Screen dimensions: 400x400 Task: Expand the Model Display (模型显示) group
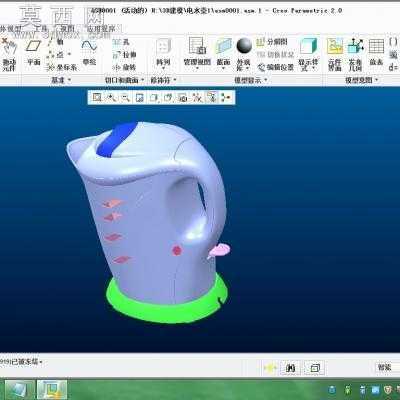pyautogui.click(x=251, y=80)
